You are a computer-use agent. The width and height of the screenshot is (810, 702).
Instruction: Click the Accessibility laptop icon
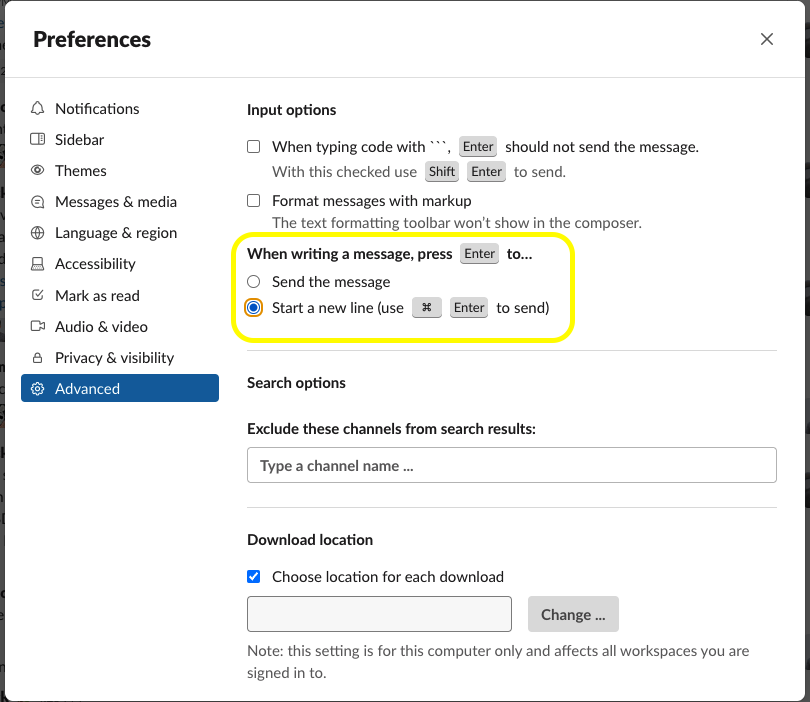point(38,264)
